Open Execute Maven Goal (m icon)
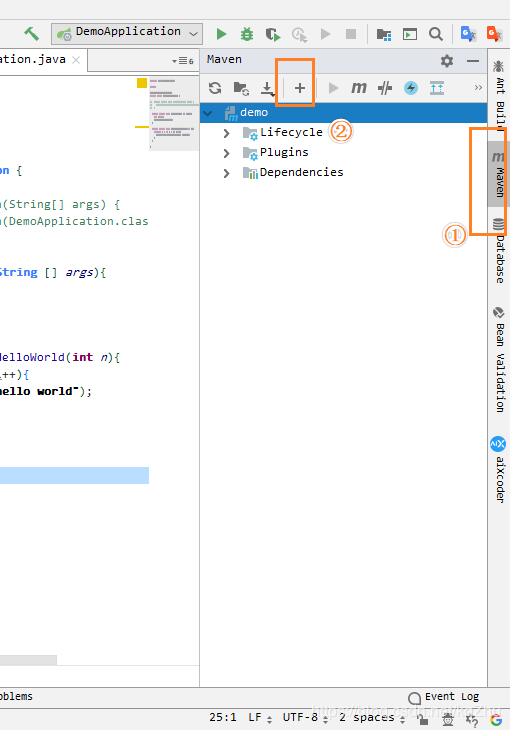 click(359, 88)
